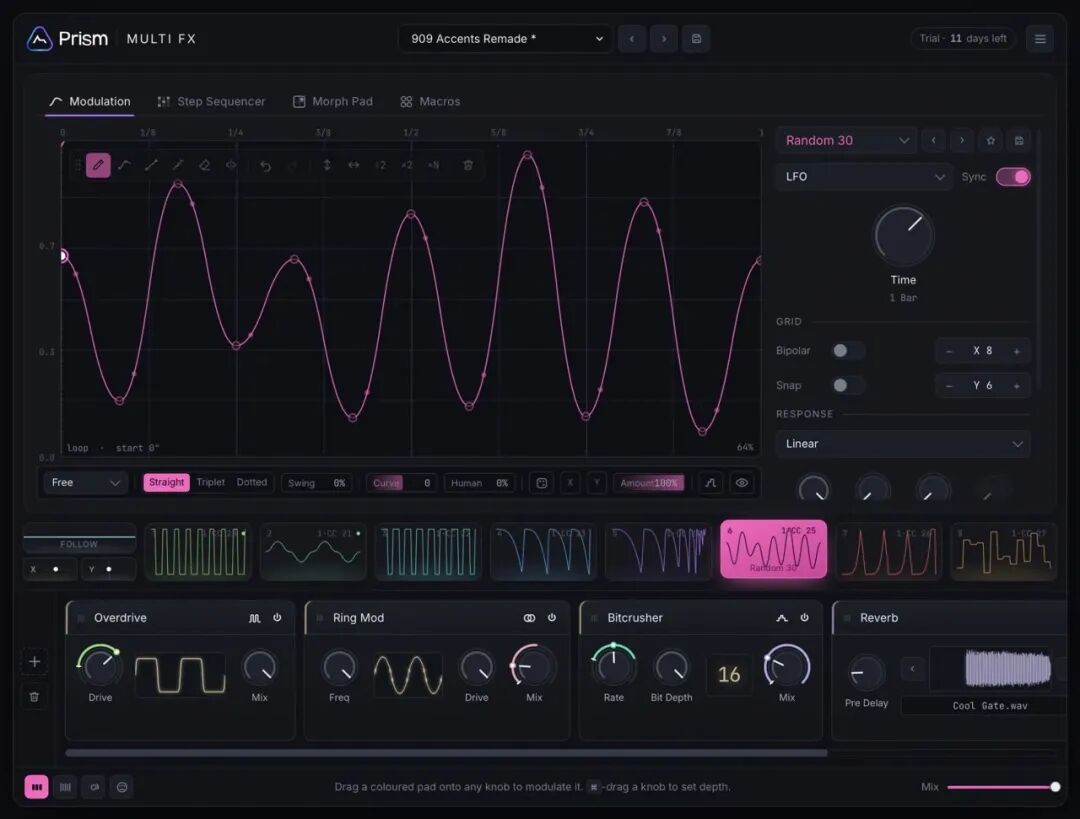Click the Mix slider handle at bottom
This screenshot has height=819, width=1080.
tap(1055, 787)
